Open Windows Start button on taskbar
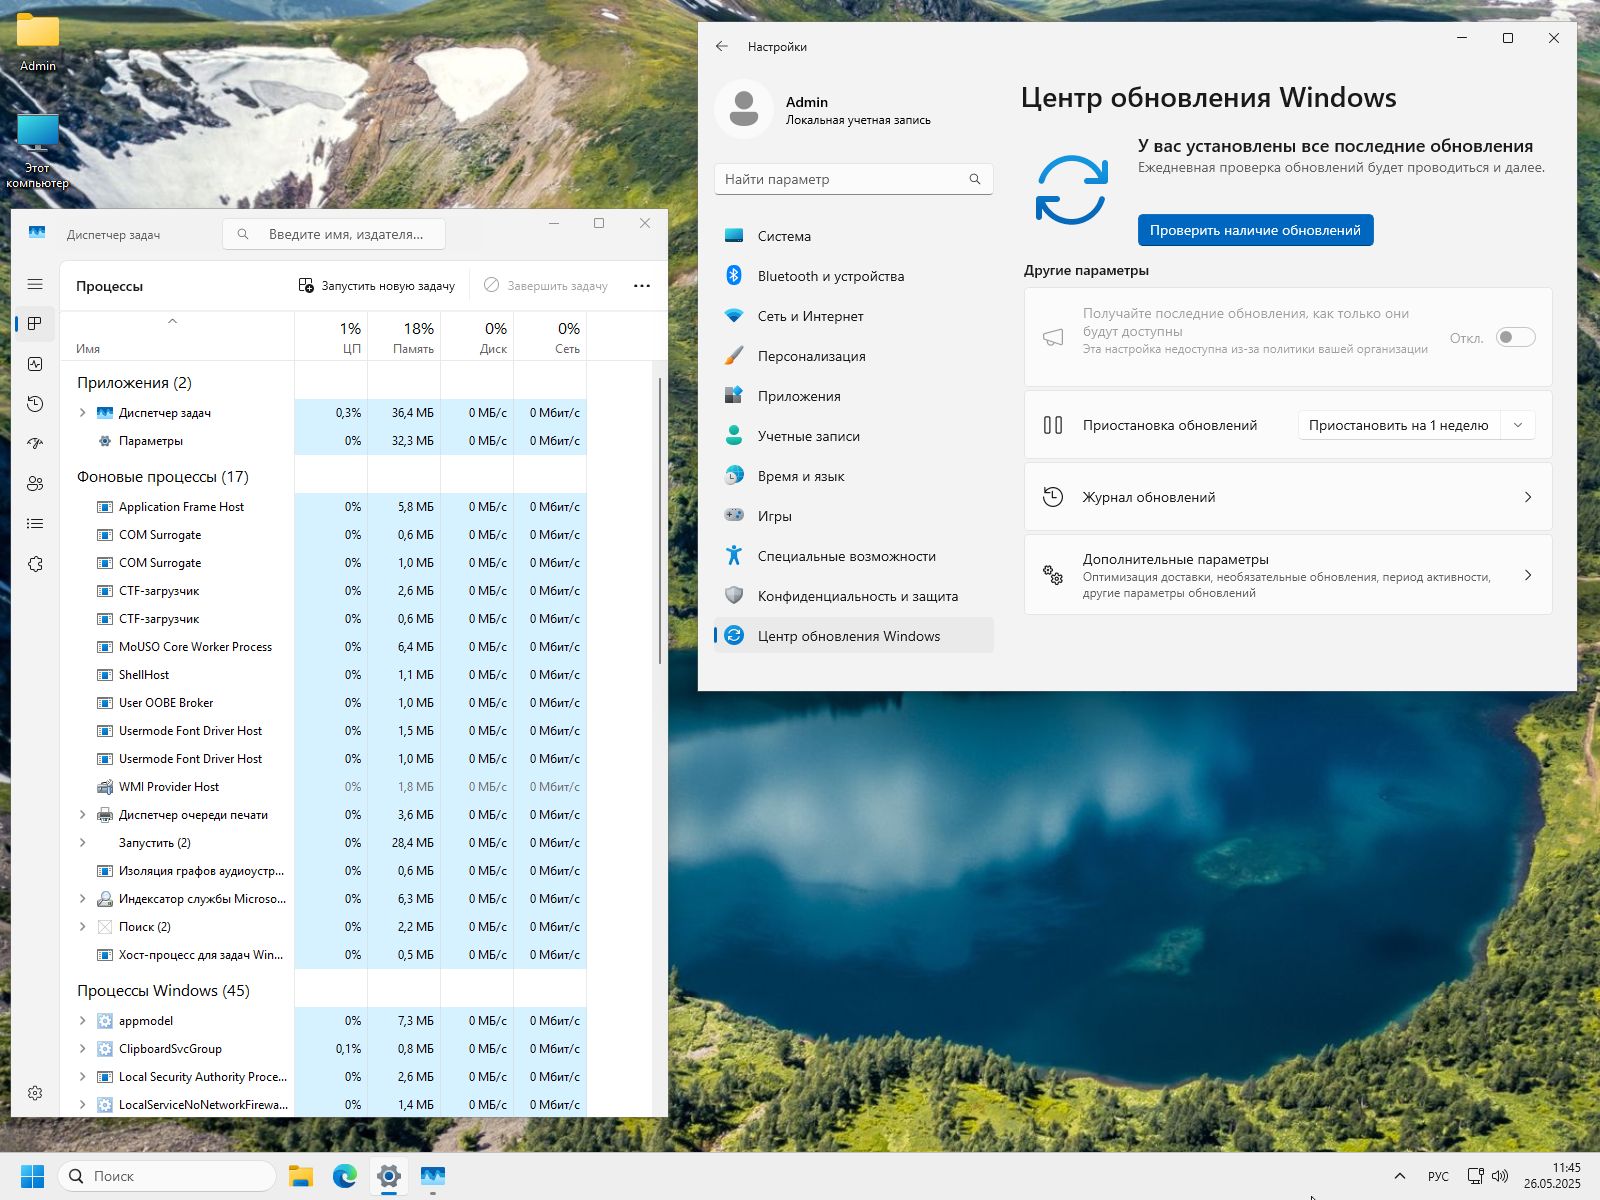 [x=32, y=1176]
